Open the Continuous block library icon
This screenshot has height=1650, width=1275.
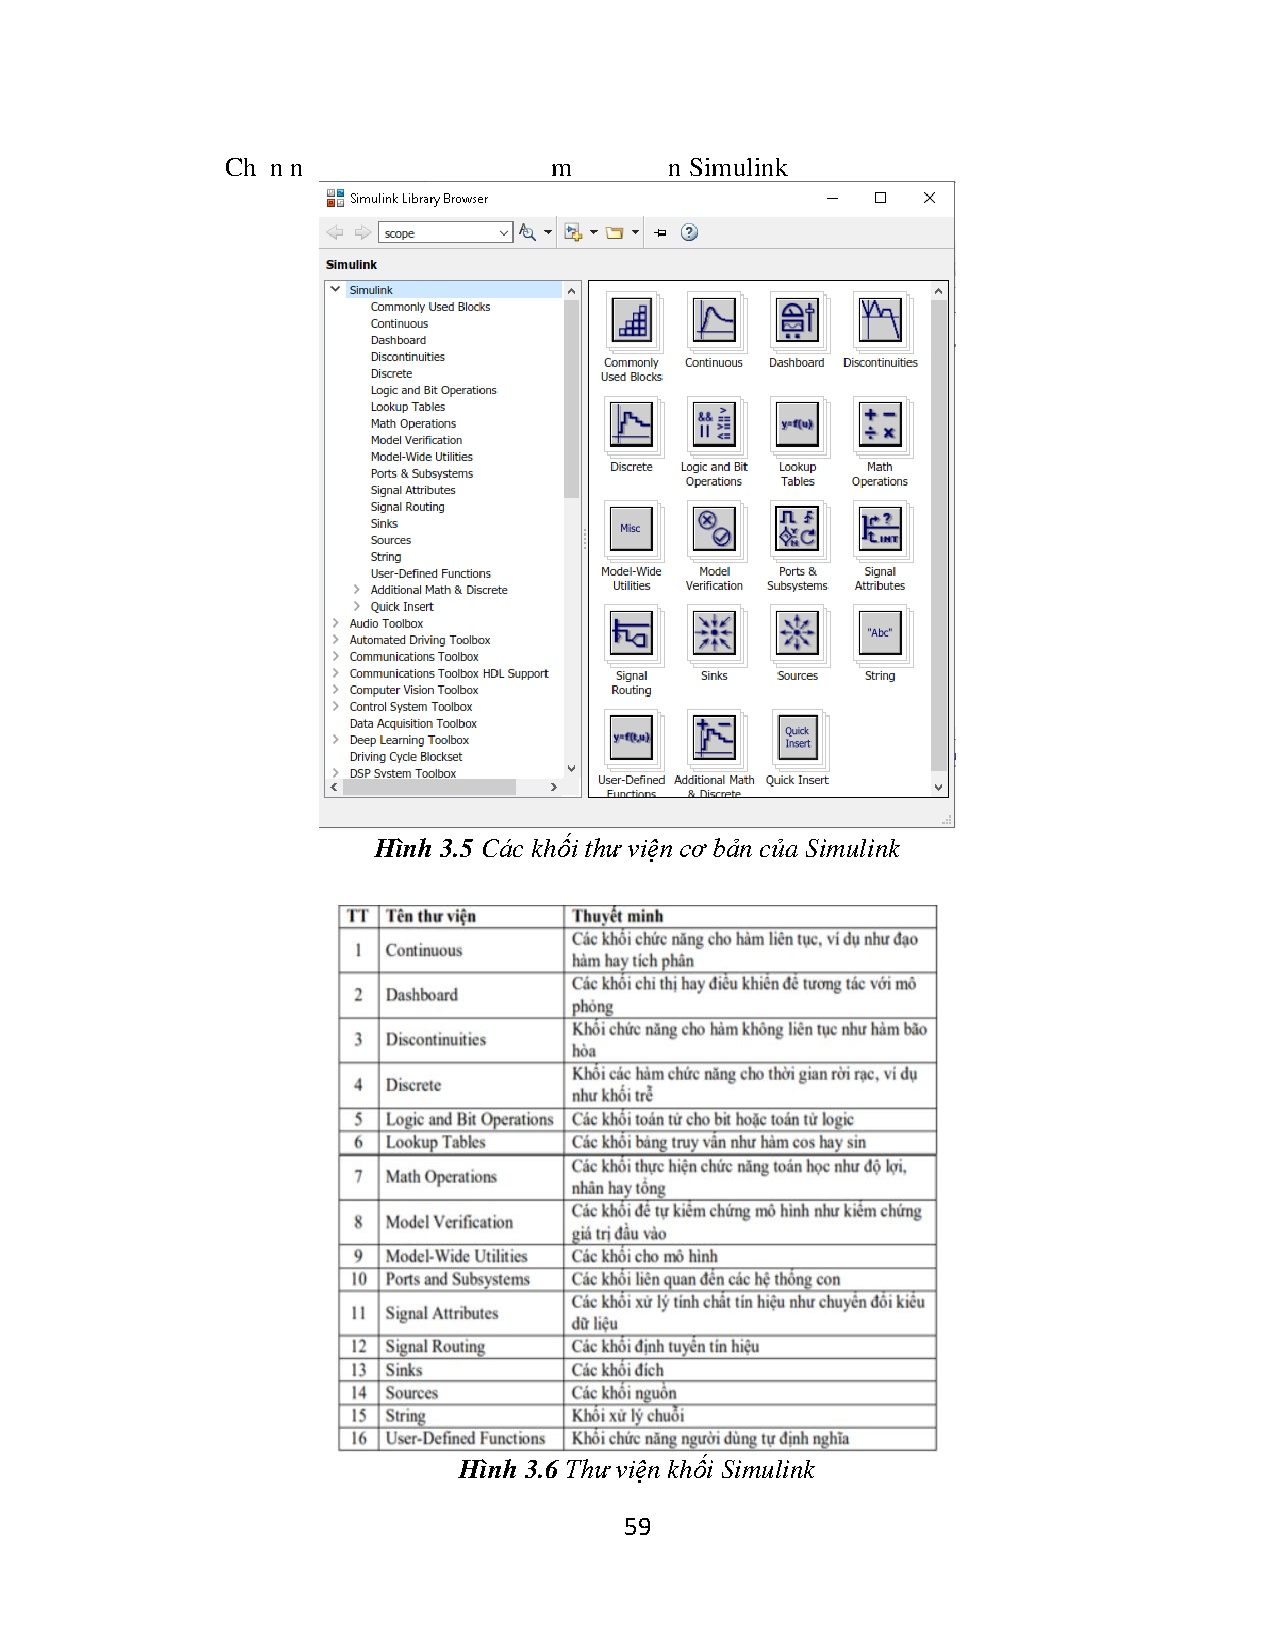(x=714, y=322)
